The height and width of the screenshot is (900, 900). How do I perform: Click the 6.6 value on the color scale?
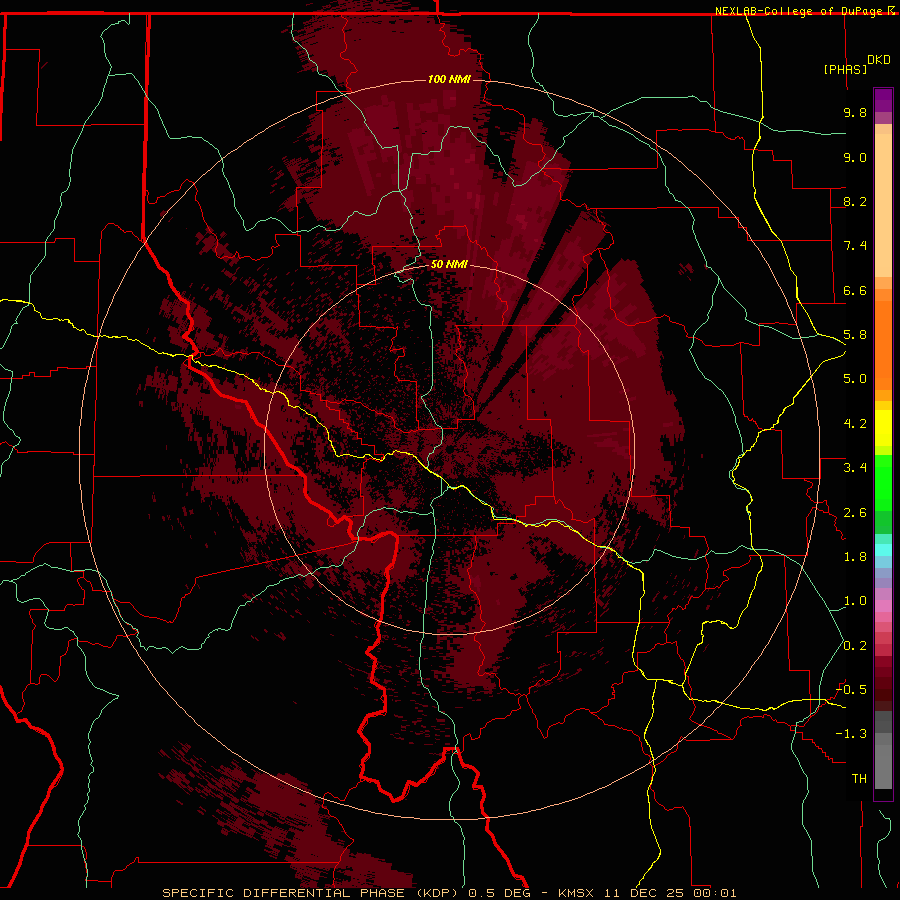point(855,290)
